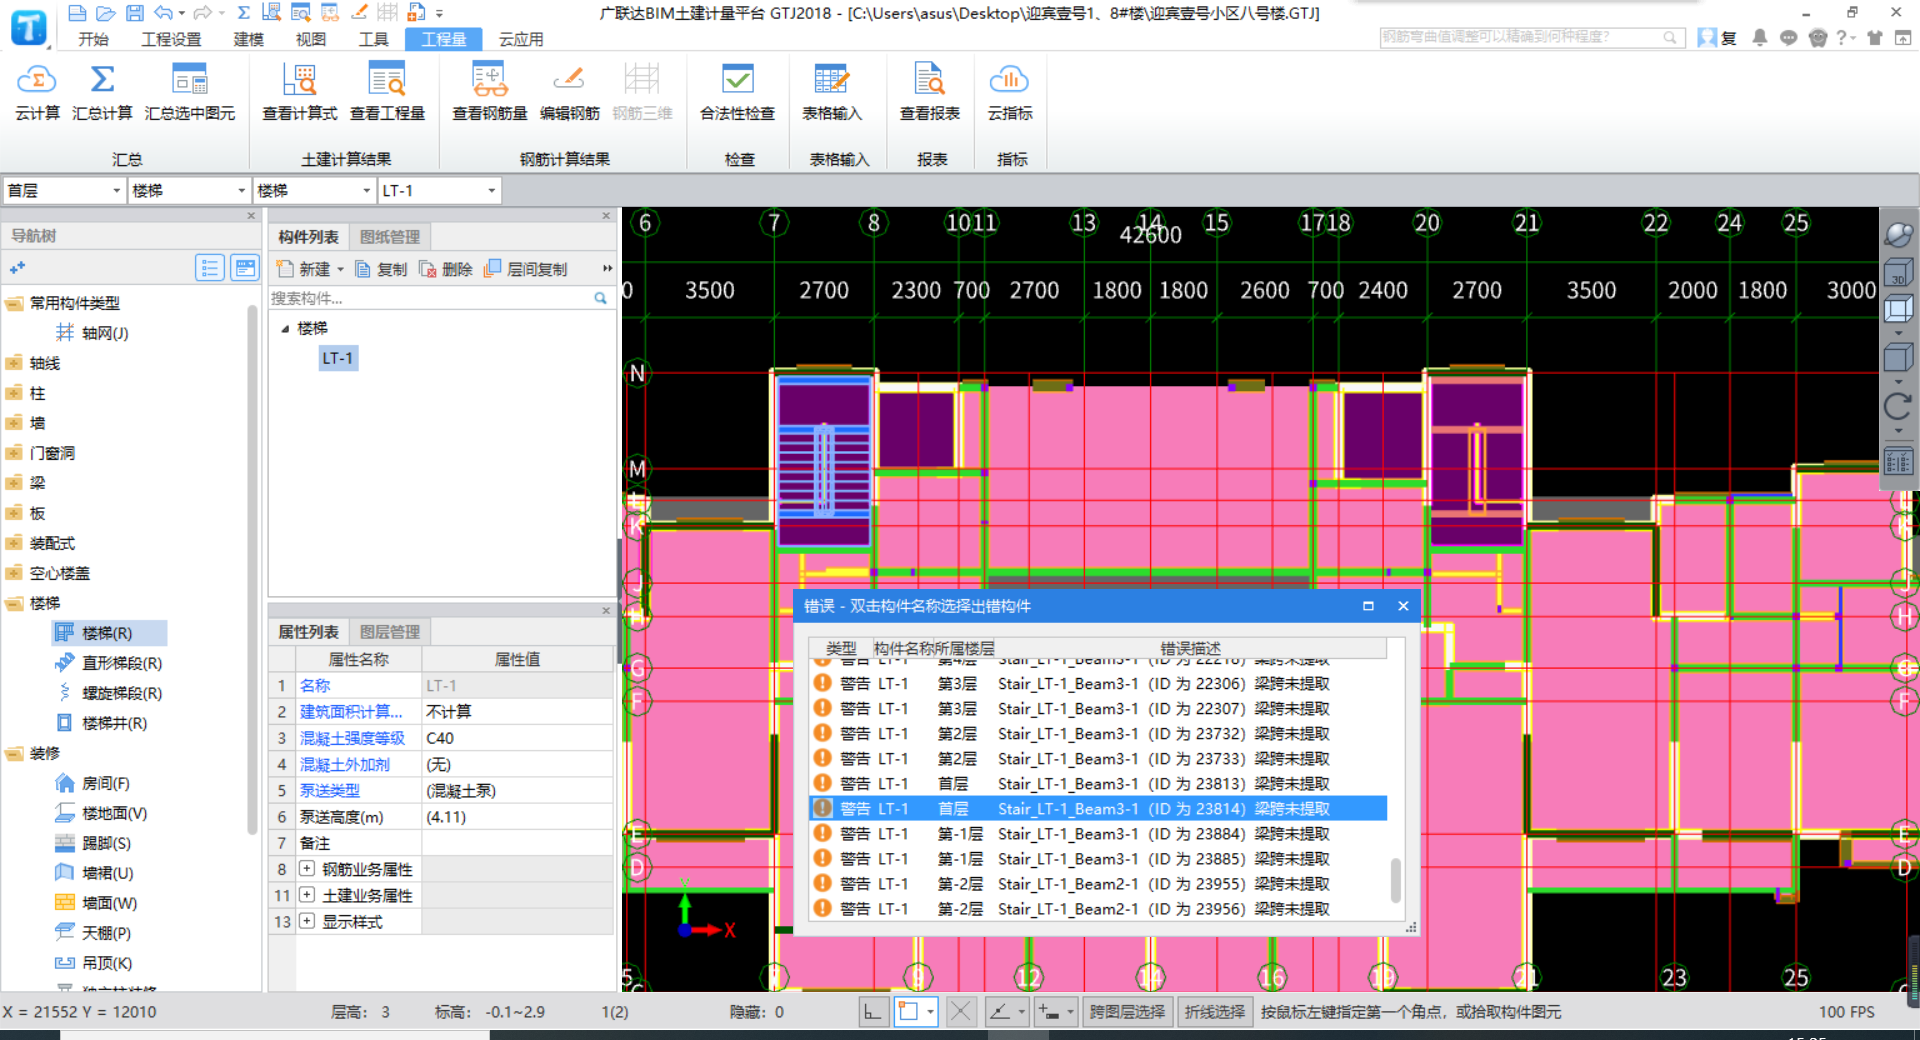The height and width of the screenshot is (1040, 1920).
Task: Select LT-1 in component list
Action: (x=337, y=358)
